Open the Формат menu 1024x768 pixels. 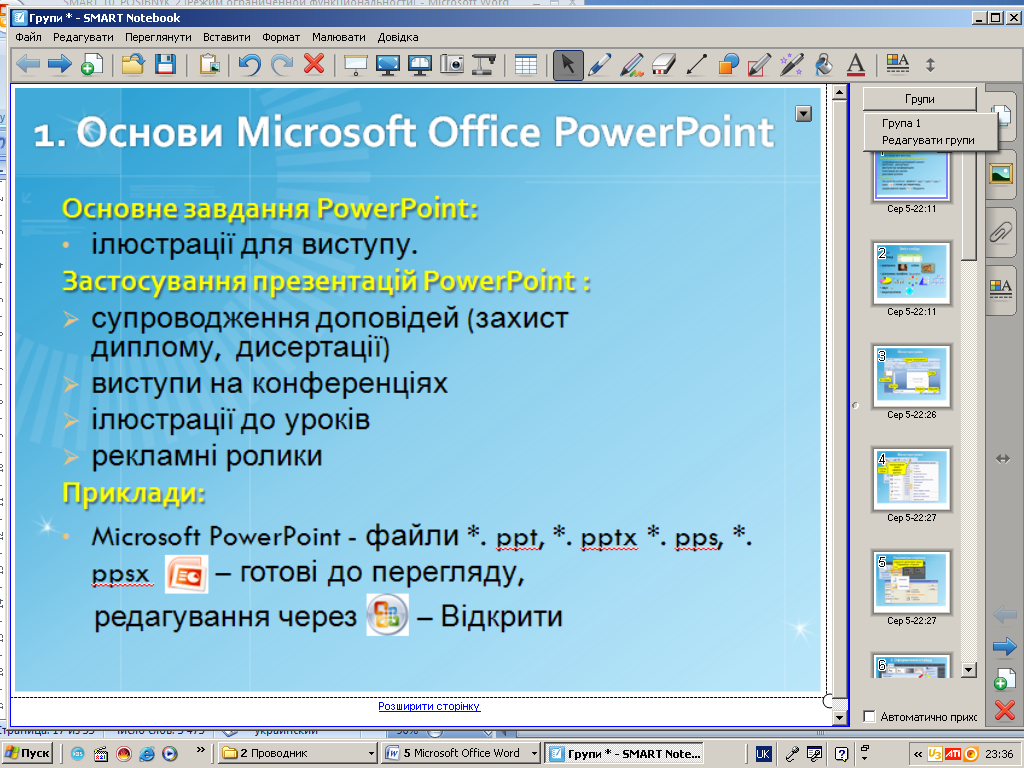281,37
